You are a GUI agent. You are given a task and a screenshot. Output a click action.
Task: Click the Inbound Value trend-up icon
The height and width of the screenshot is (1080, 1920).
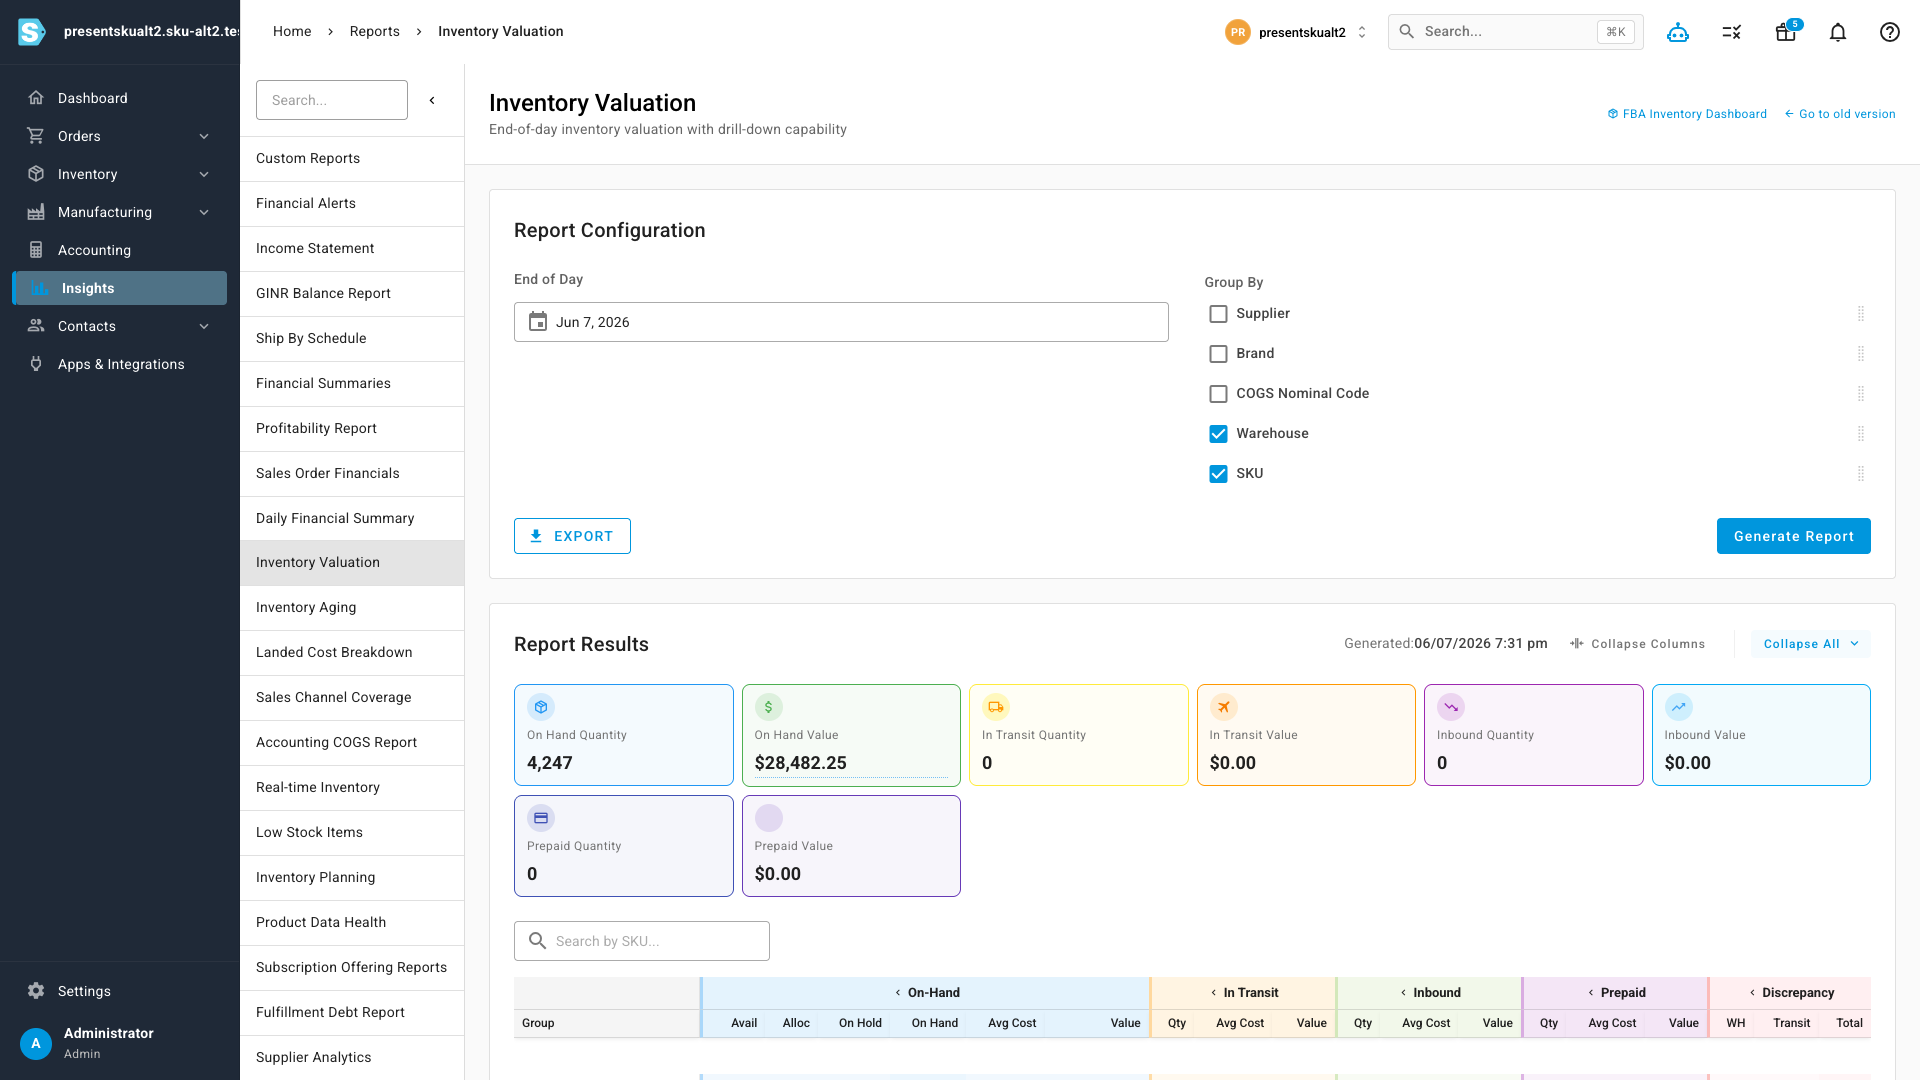pyautogui.click(x=1678, y=707)
